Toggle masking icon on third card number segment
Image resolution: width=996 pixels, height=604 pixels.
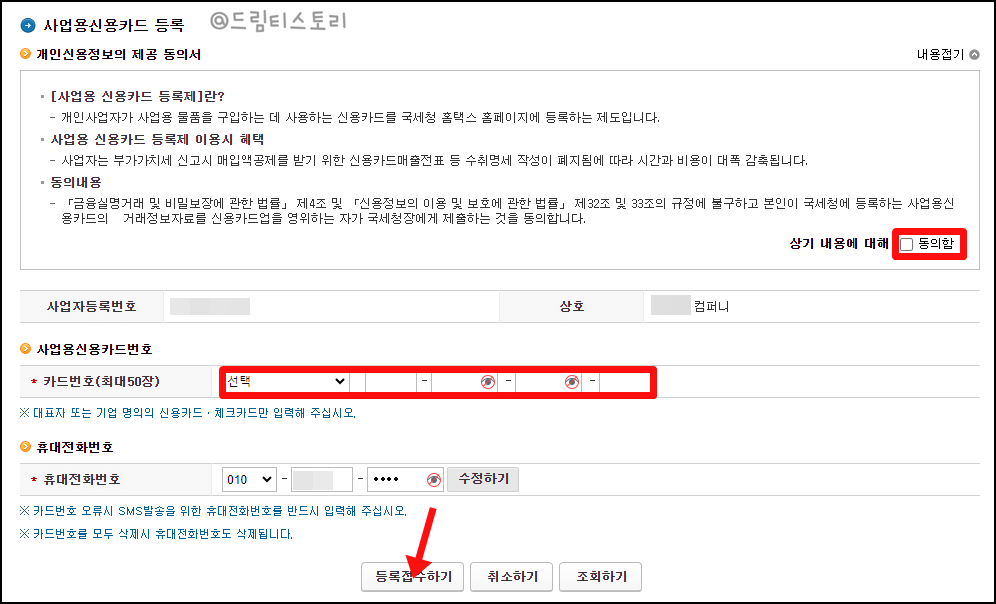coord(487,381)
